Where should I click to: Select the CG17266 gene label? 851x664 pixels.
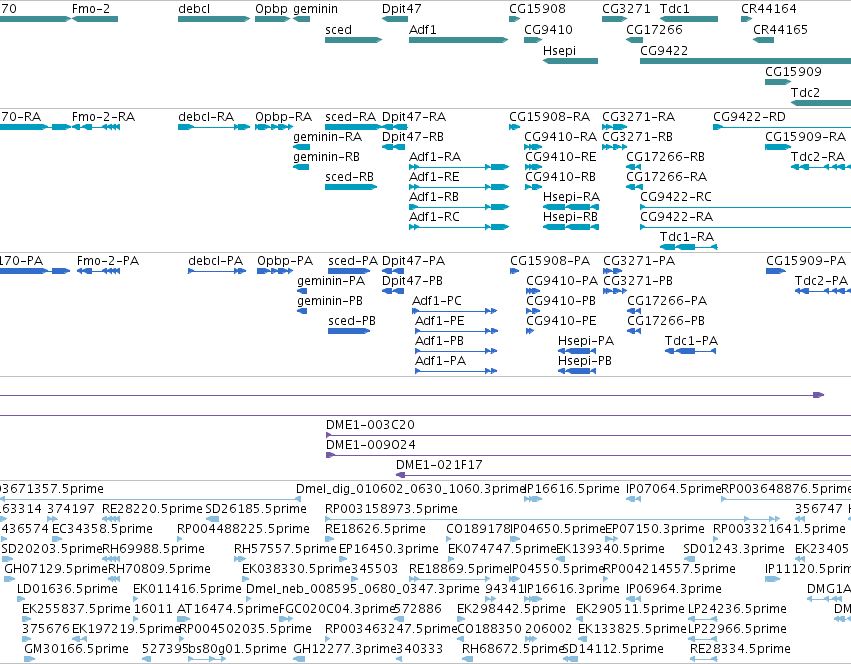[x=655, y=30]
